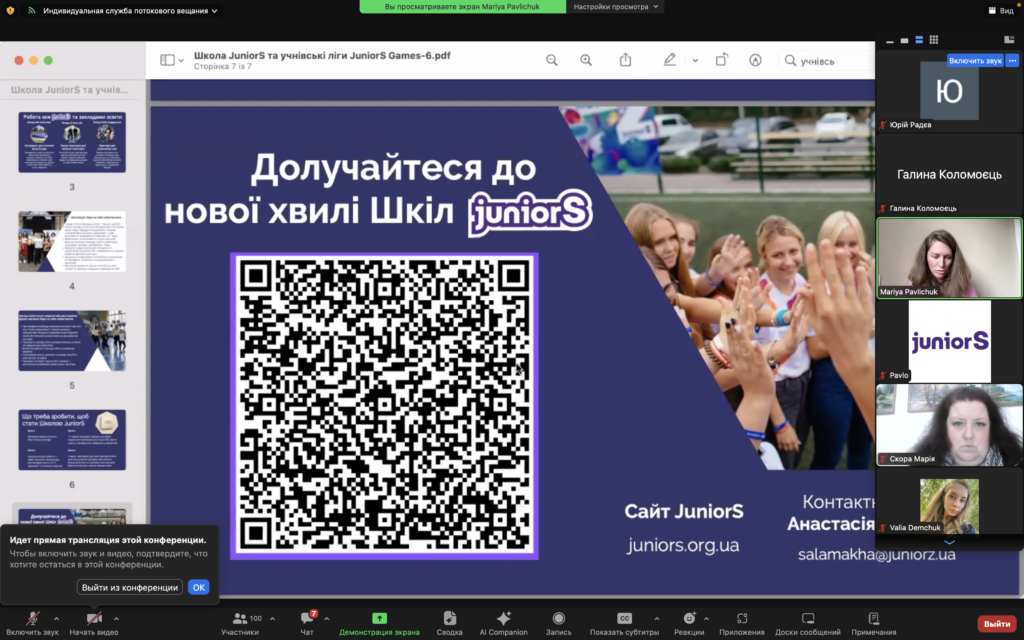The height and width of the screenshot is (640, 1024).
Task: Click Включить звук on Юрій Радєв tile
Action: (975, 61)
